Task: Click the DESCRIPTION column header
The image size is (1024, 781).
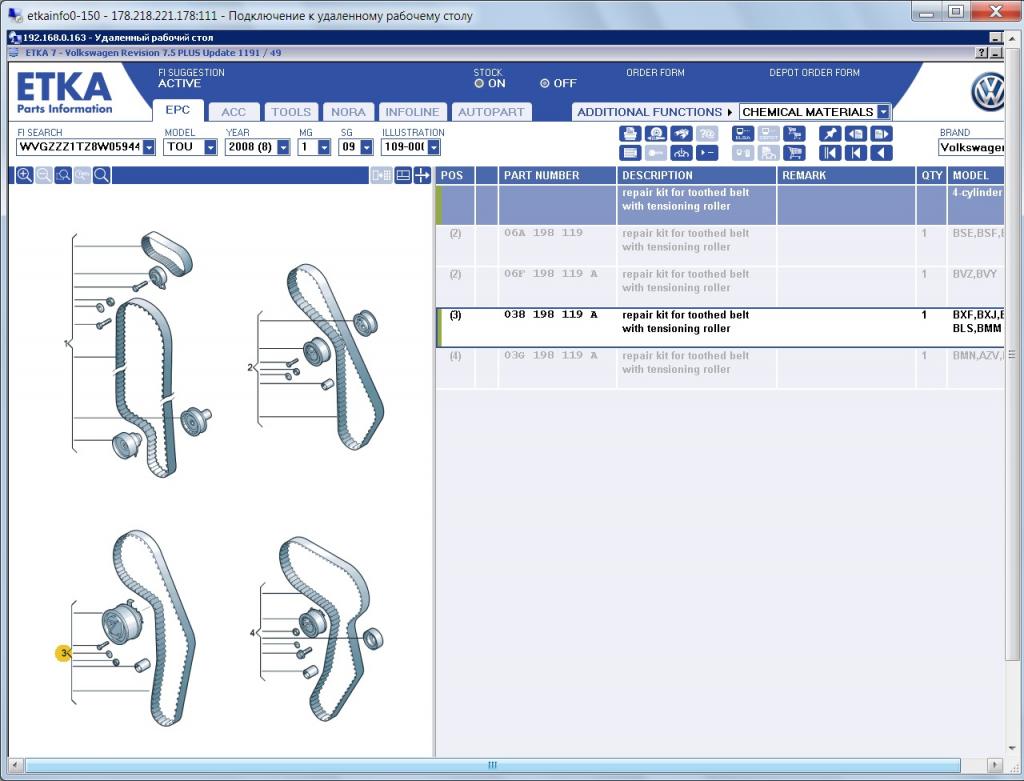Action: [x=696, y=175]
